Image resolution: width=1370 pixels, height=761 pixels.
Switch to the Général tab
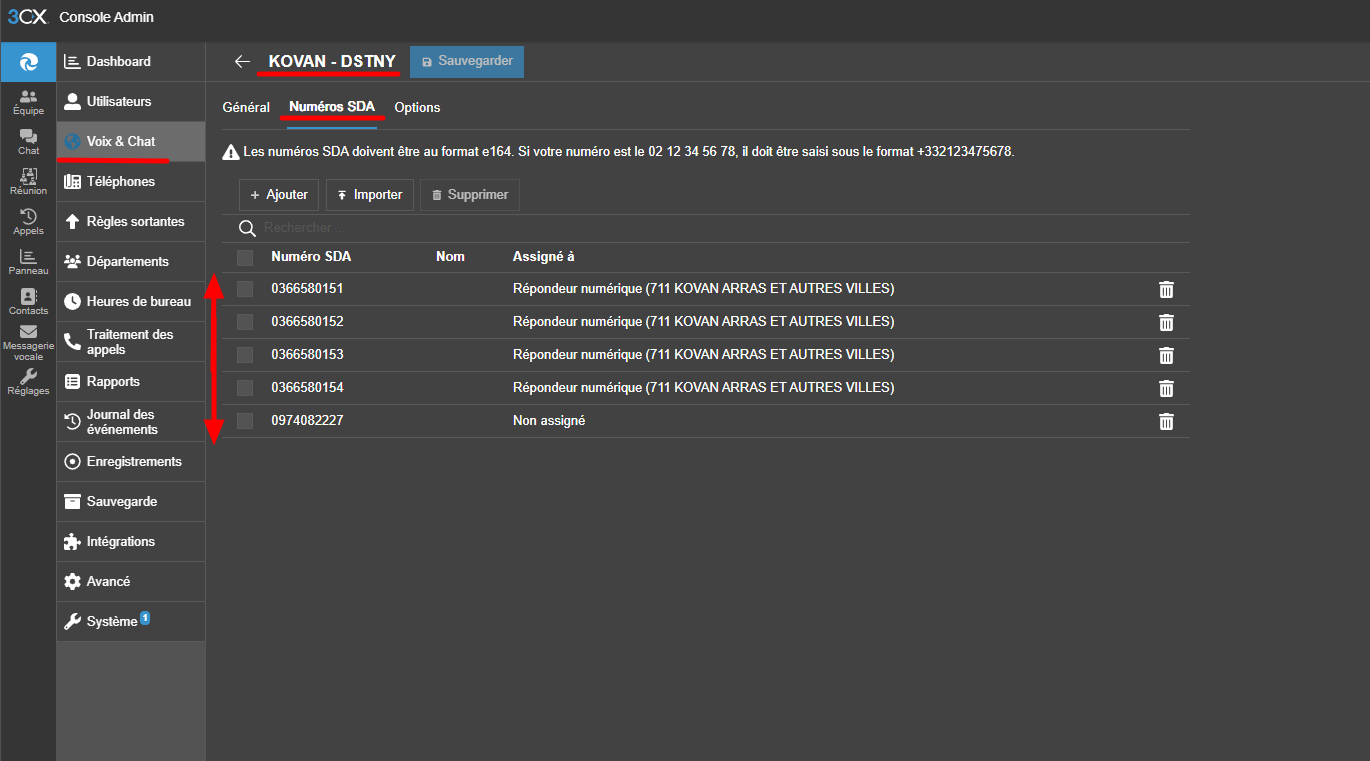pyautogui.click(x=246, y=108)
